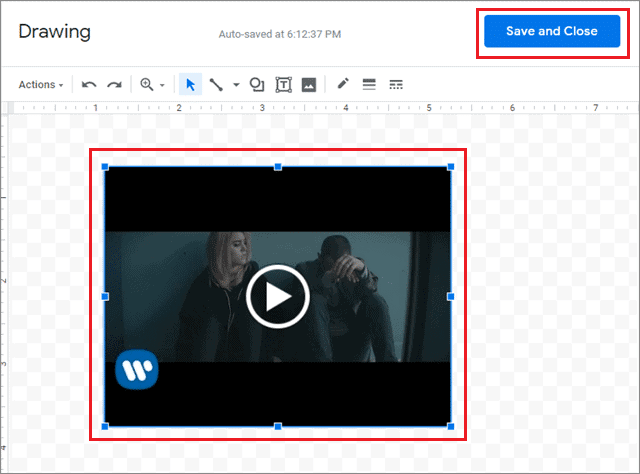Screen dimensions: 640x474
Task: Open the Shape tool
Action: 257,85
